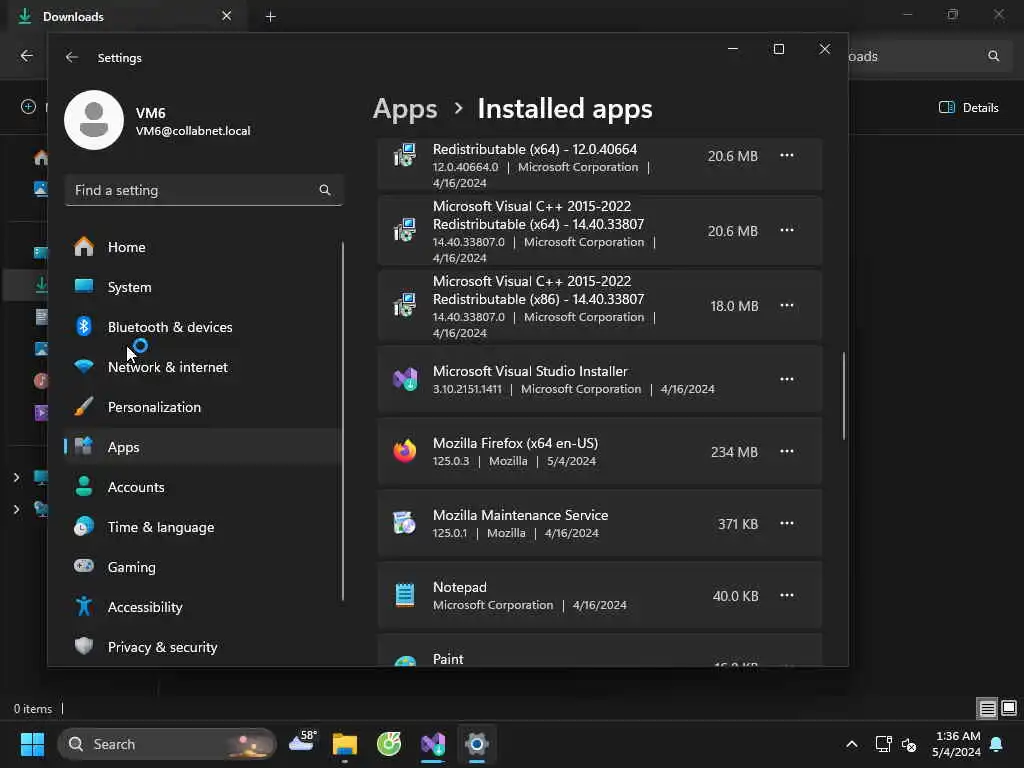The image size is (1024, 768).
Task: Open the network status tray icon
Action: pos(883,744)
